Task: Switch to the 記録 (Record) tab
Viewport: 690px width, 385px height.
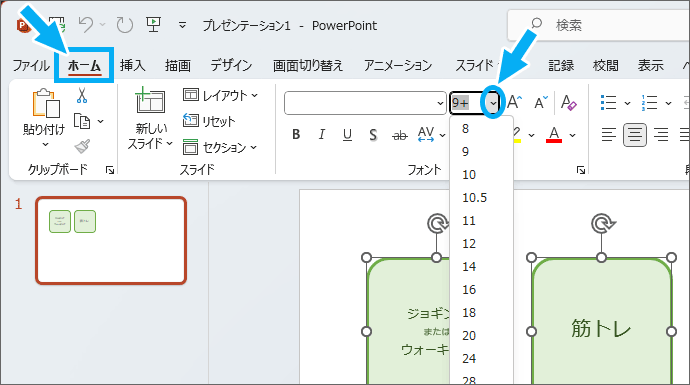Action: point(561,66)
